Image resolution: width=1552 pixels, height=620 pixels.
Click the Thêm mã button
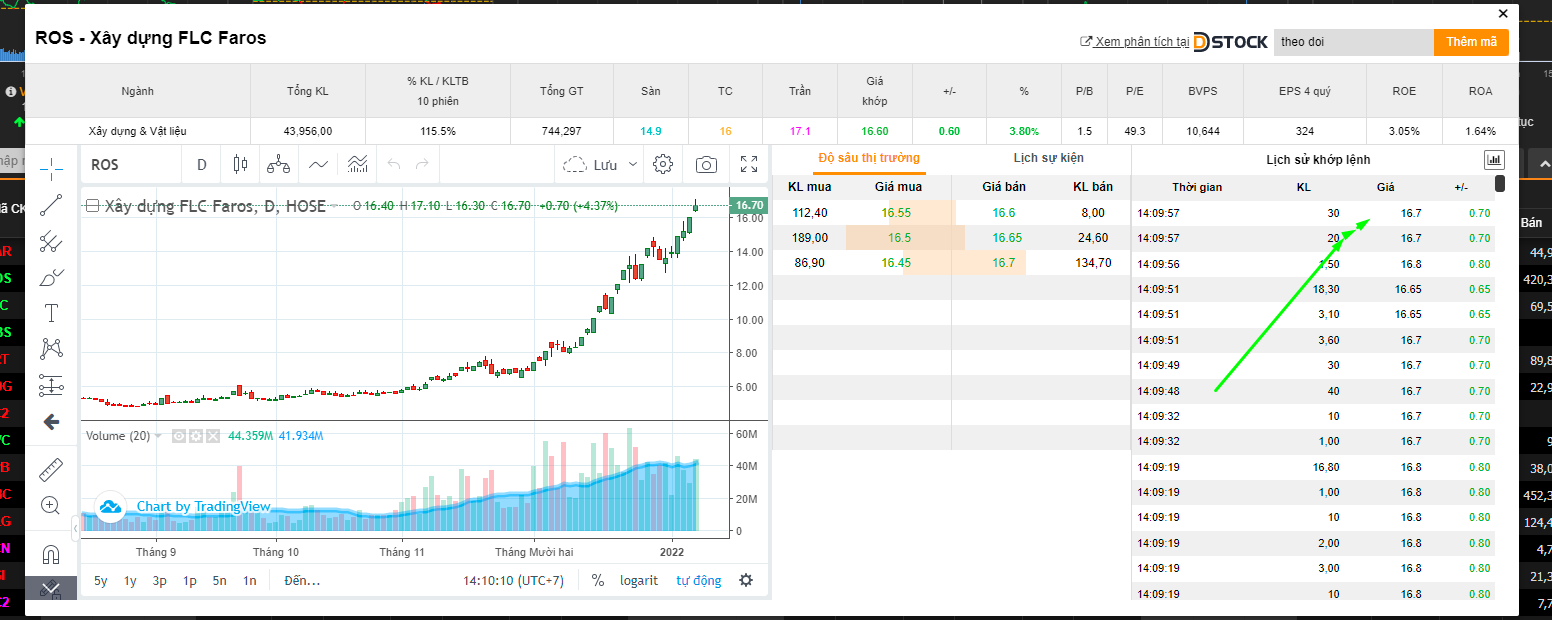coord(1471,42)
